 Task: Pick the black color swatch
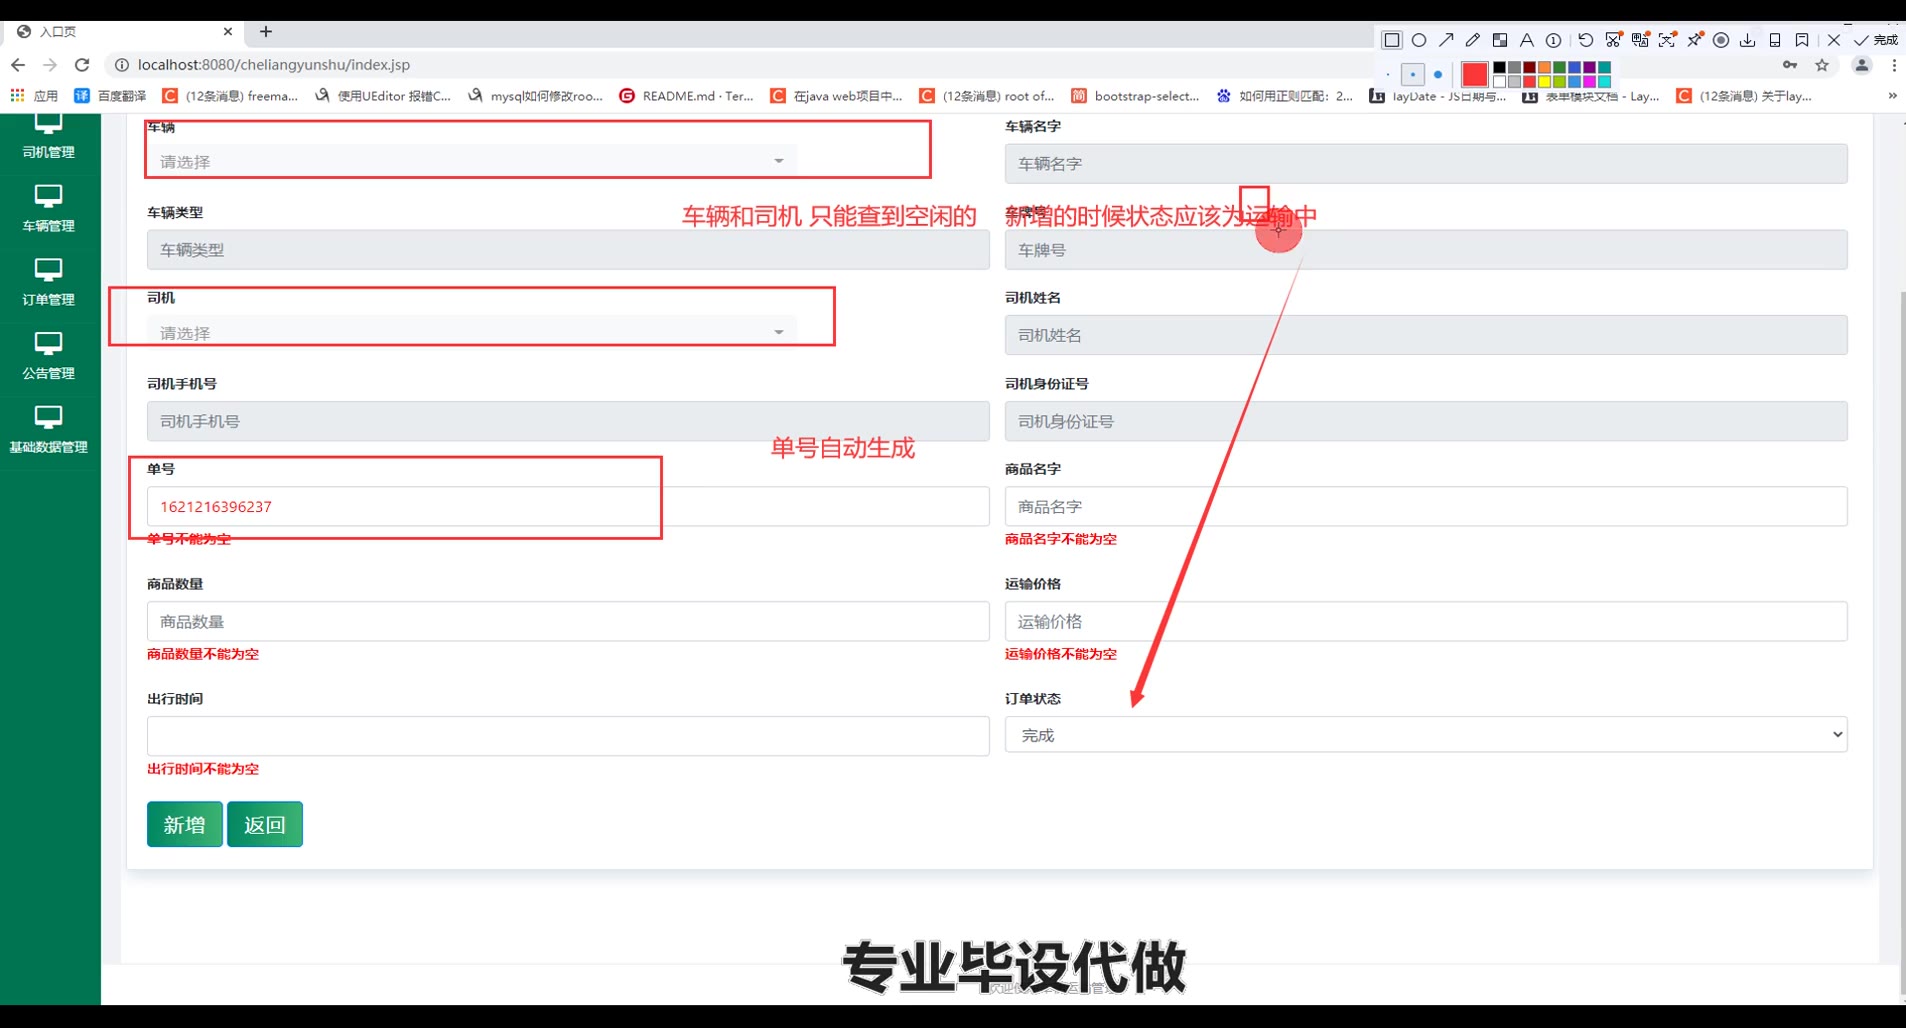pos(1499,68)
